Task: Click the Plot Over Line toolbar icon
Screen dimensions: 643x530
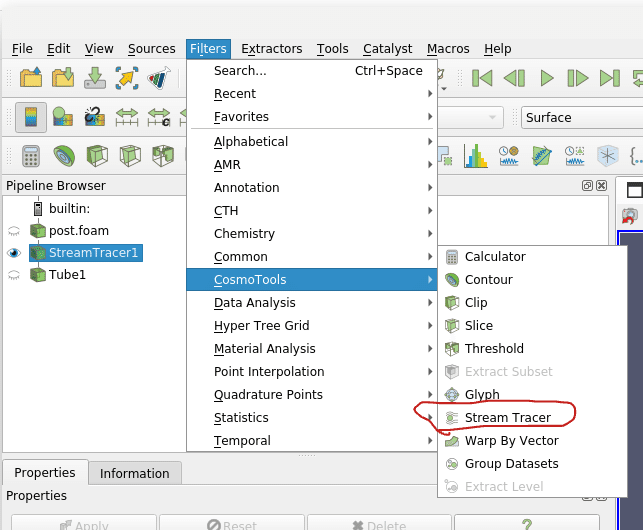Action: [x=542, y=156]
